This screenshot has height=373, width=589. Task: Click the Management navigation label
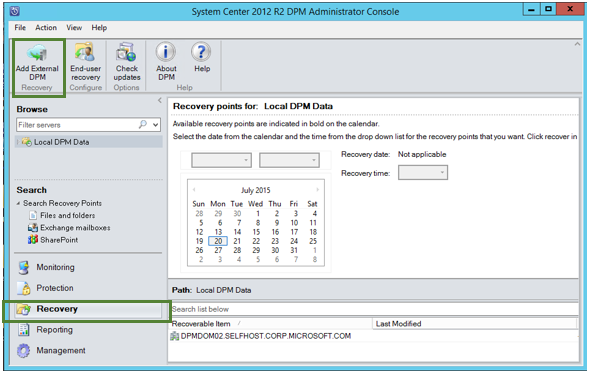pos(60,350)
